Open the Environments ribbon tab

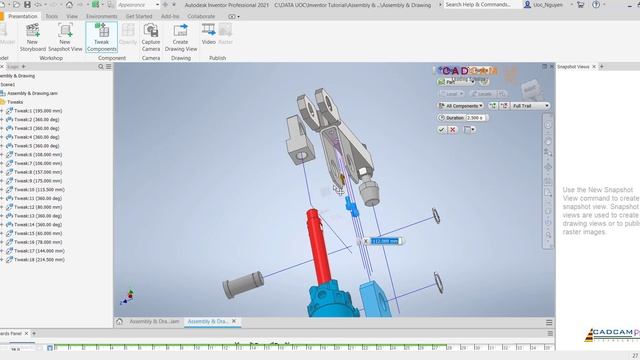point(102,16)
